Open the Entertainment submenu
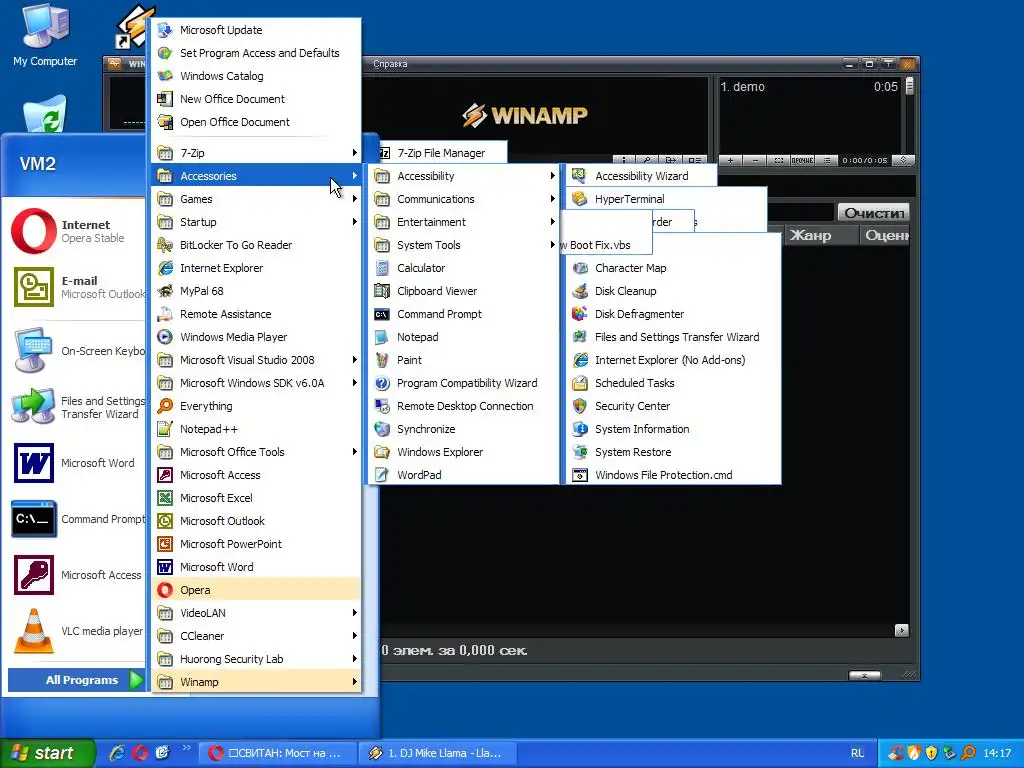 pyautogui.click(x=464, y=222)
